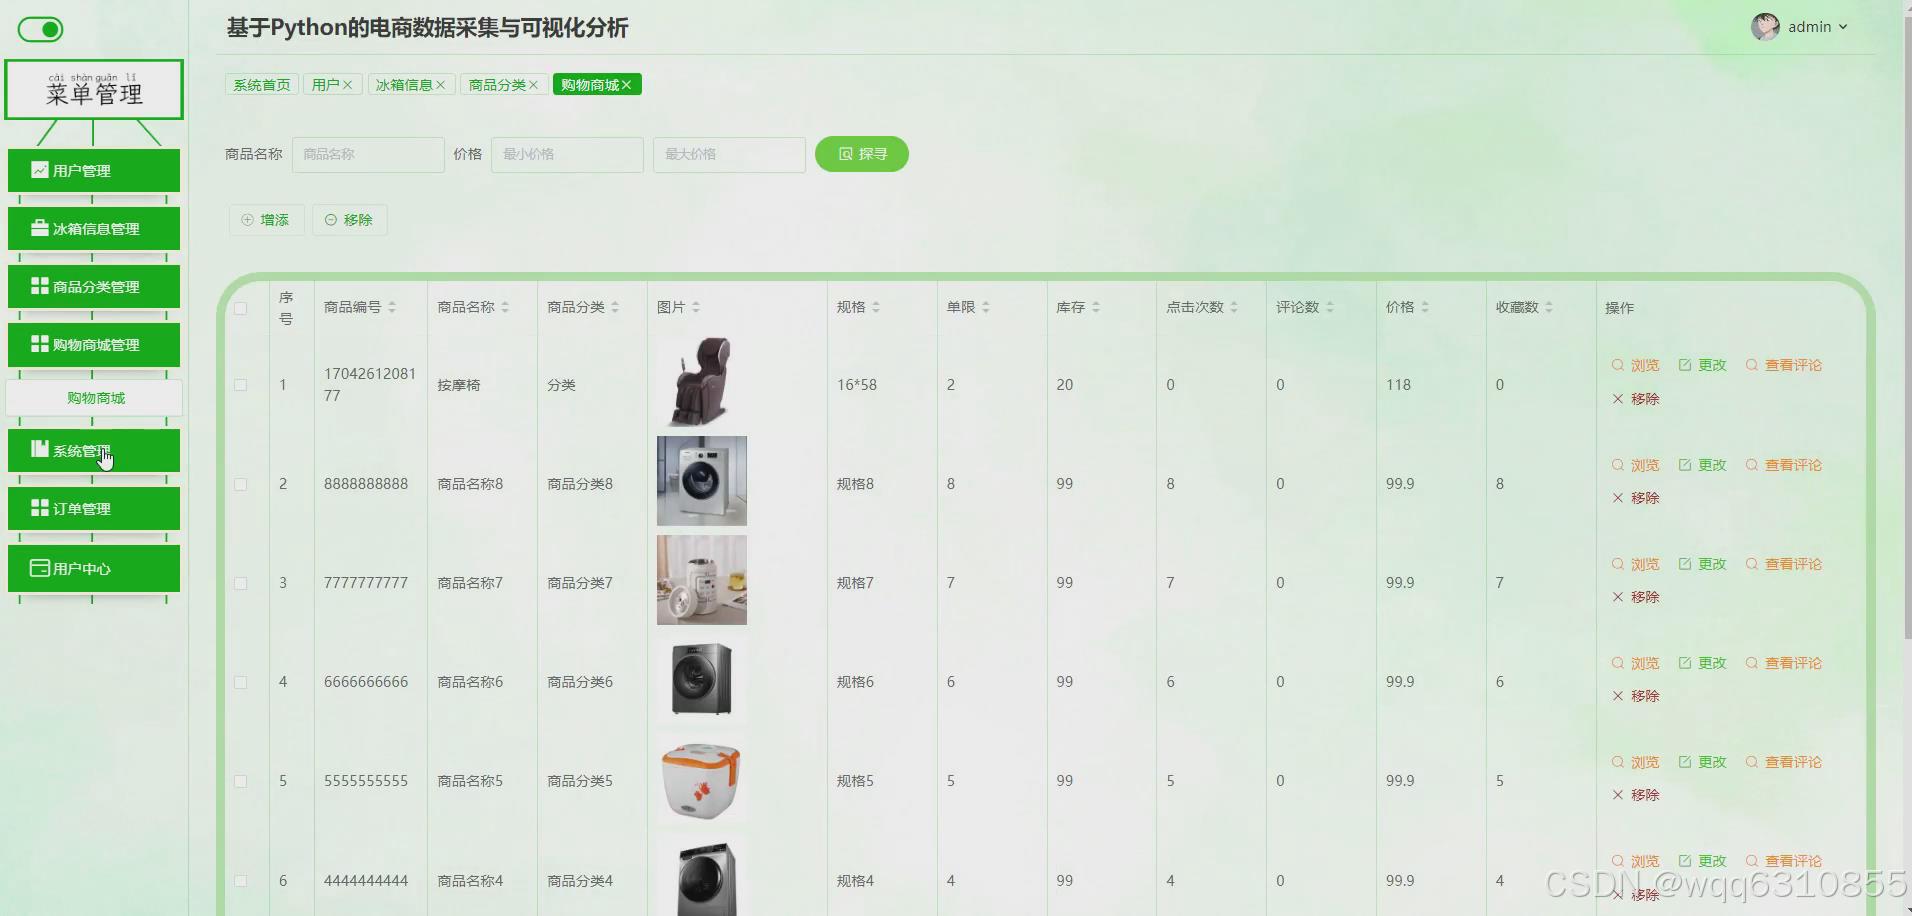Image resolution: width=1912 pixels, height=916 pixels.
Task: Sort by 商品编号 column
Action: (392, 307)
